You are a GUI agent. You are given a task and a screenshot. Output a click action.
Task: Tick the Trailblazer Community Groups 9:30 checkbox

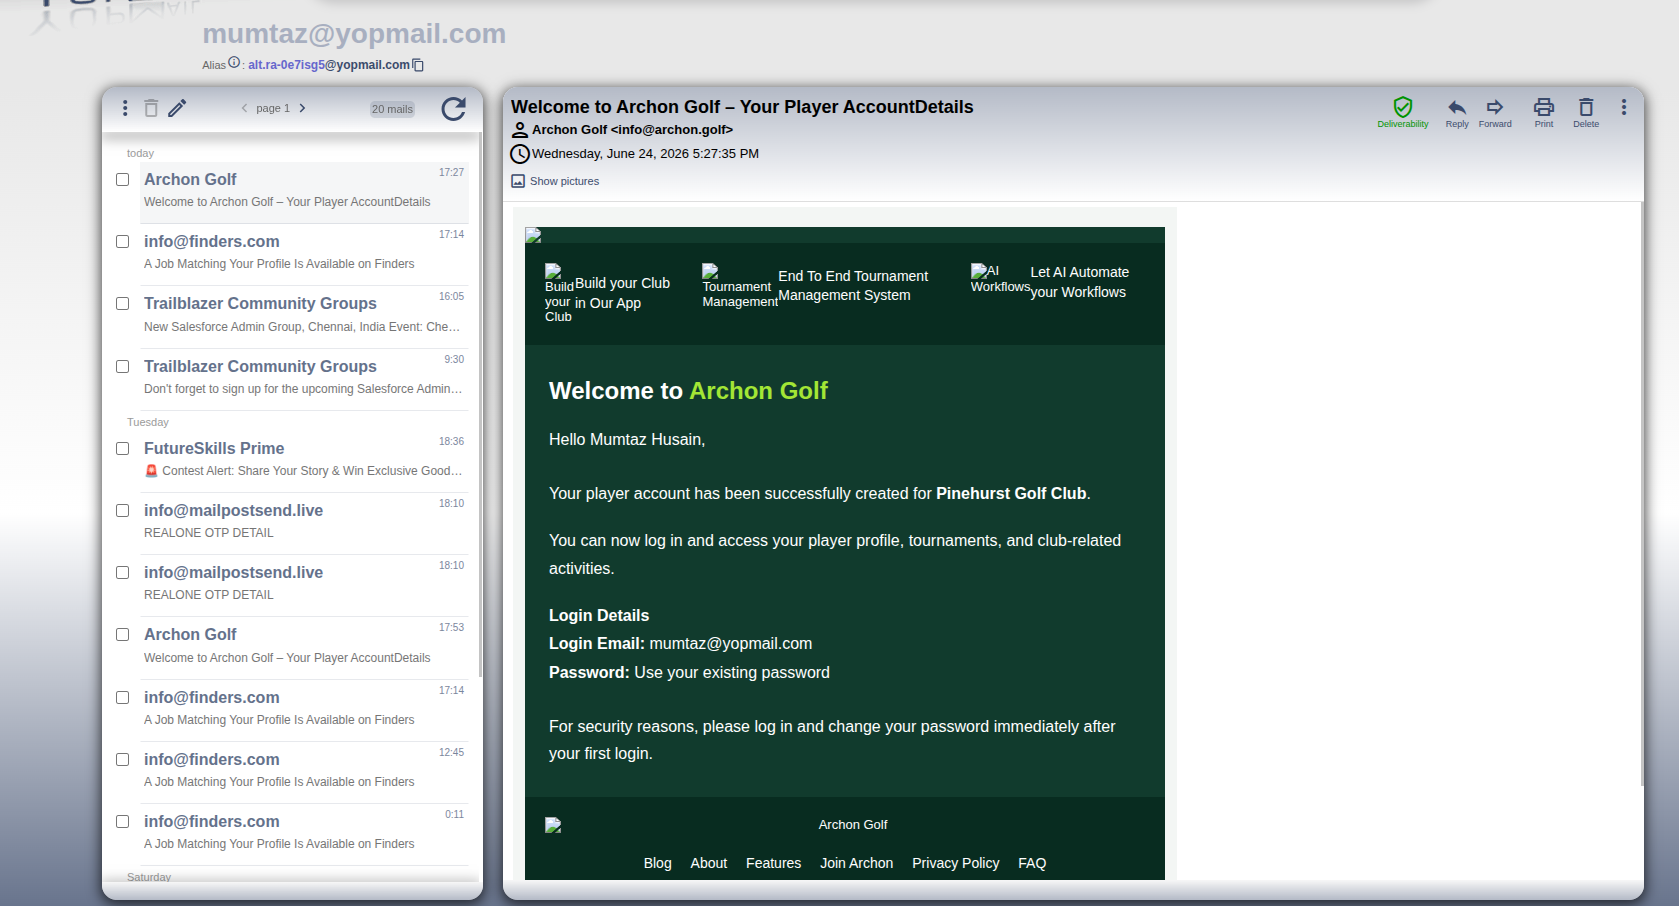coord(123,367)
